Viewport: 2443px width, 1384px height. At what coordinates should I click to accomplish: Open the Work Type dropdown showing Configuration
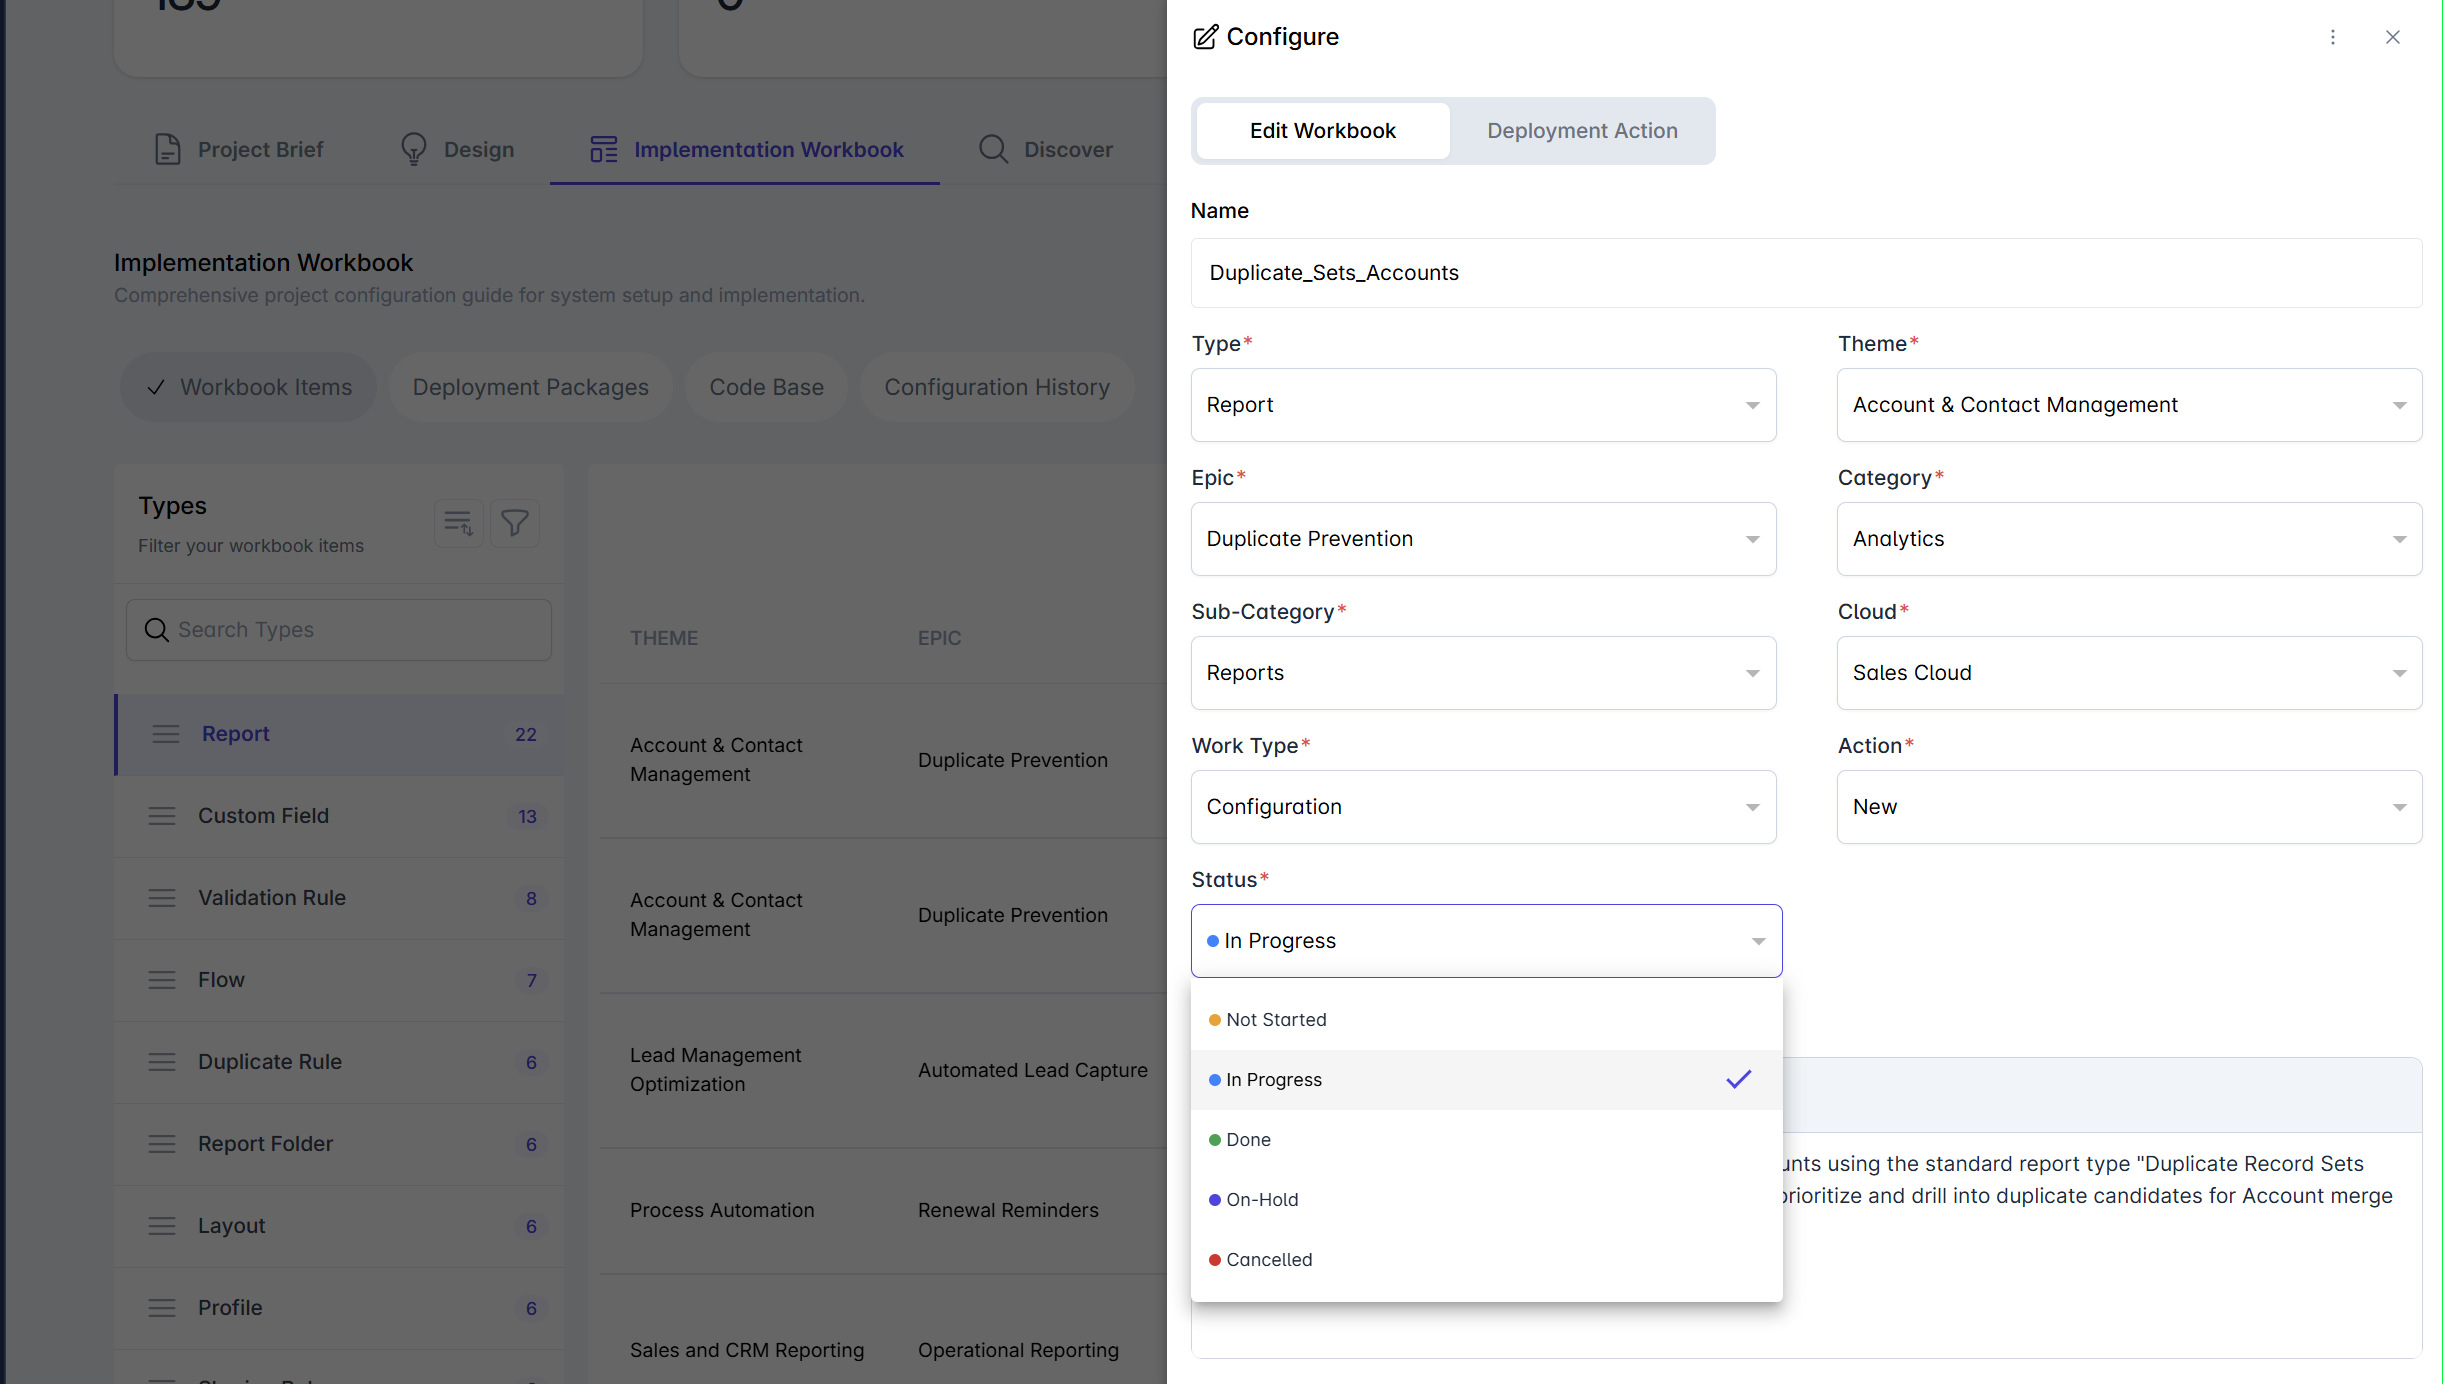click(1483, 807)
